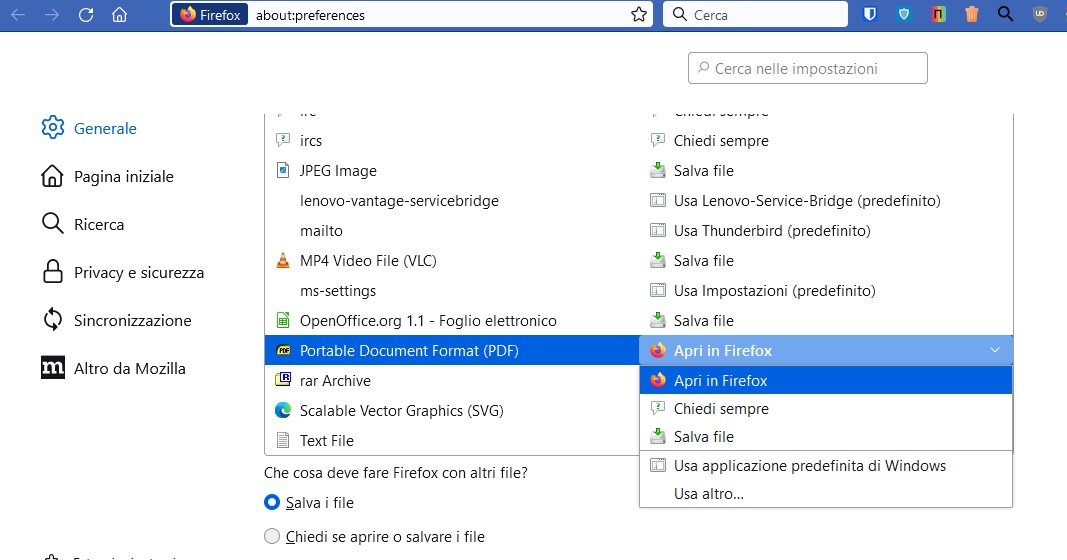The width and height of the screenshot is (1067, 560).
Task: Open Usa Thunderbird action for mailto
Action: (826, 231)
